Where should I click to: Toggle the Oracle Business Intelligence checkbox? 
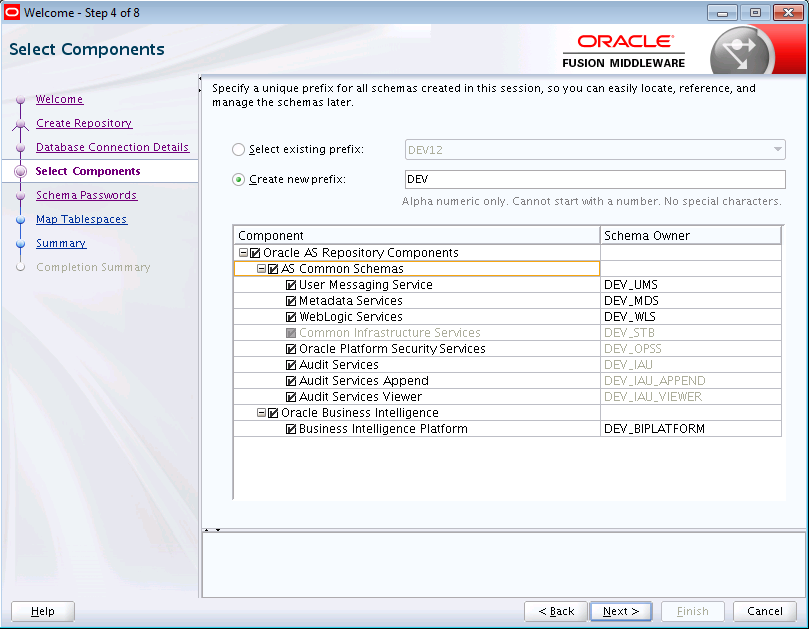pyautogui.click(x=273, y=413)
